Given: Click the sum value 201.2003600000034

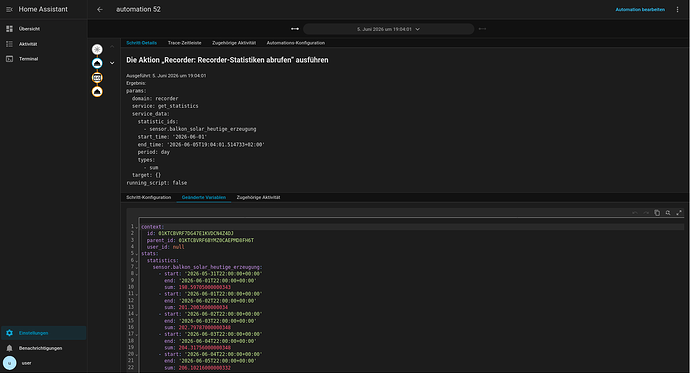Looking at the screenshot, I should click(203, 307).
